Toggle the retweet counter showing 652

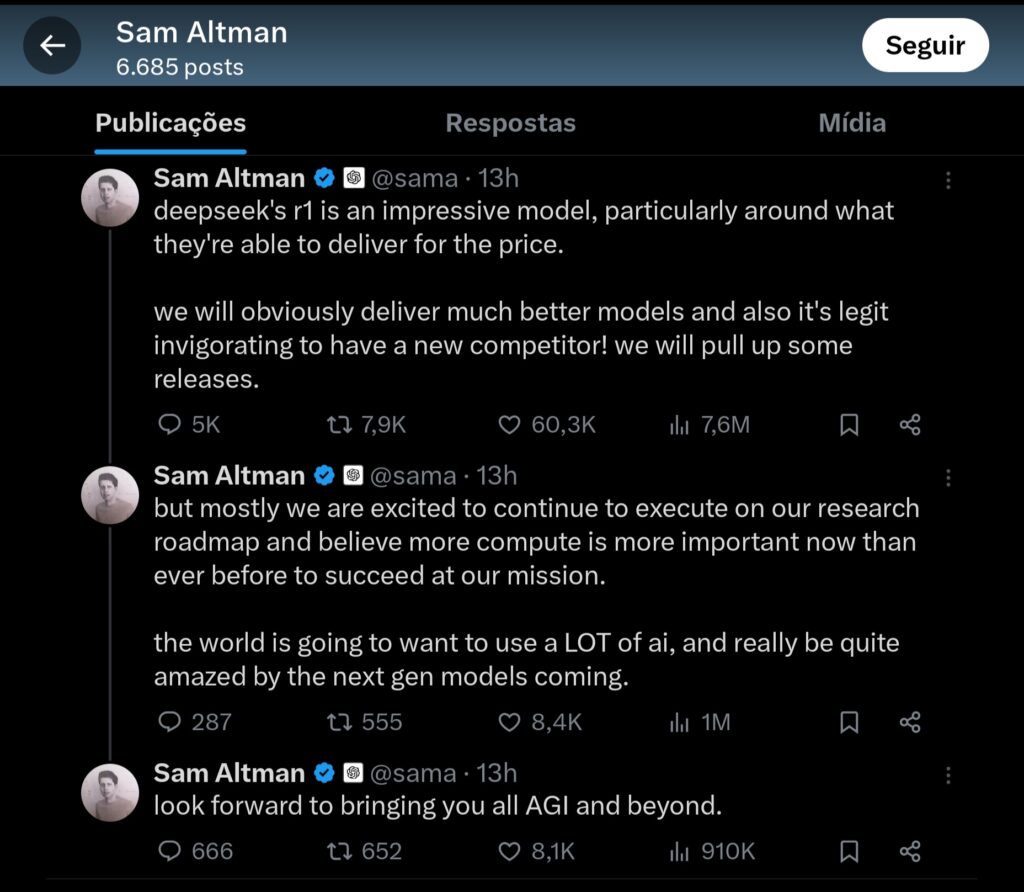pyautogui.click(x=340, y=851)
